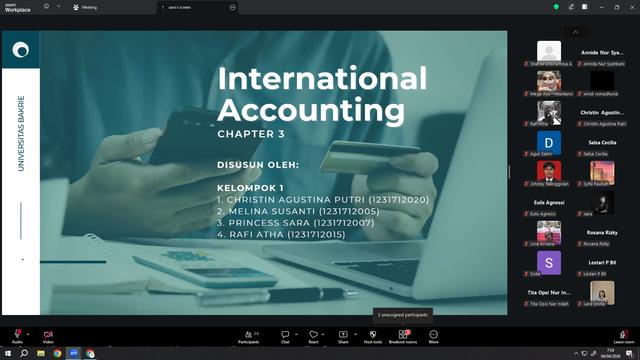Select Lara Ubvita's video thumbnail

(x=602, y=292)
